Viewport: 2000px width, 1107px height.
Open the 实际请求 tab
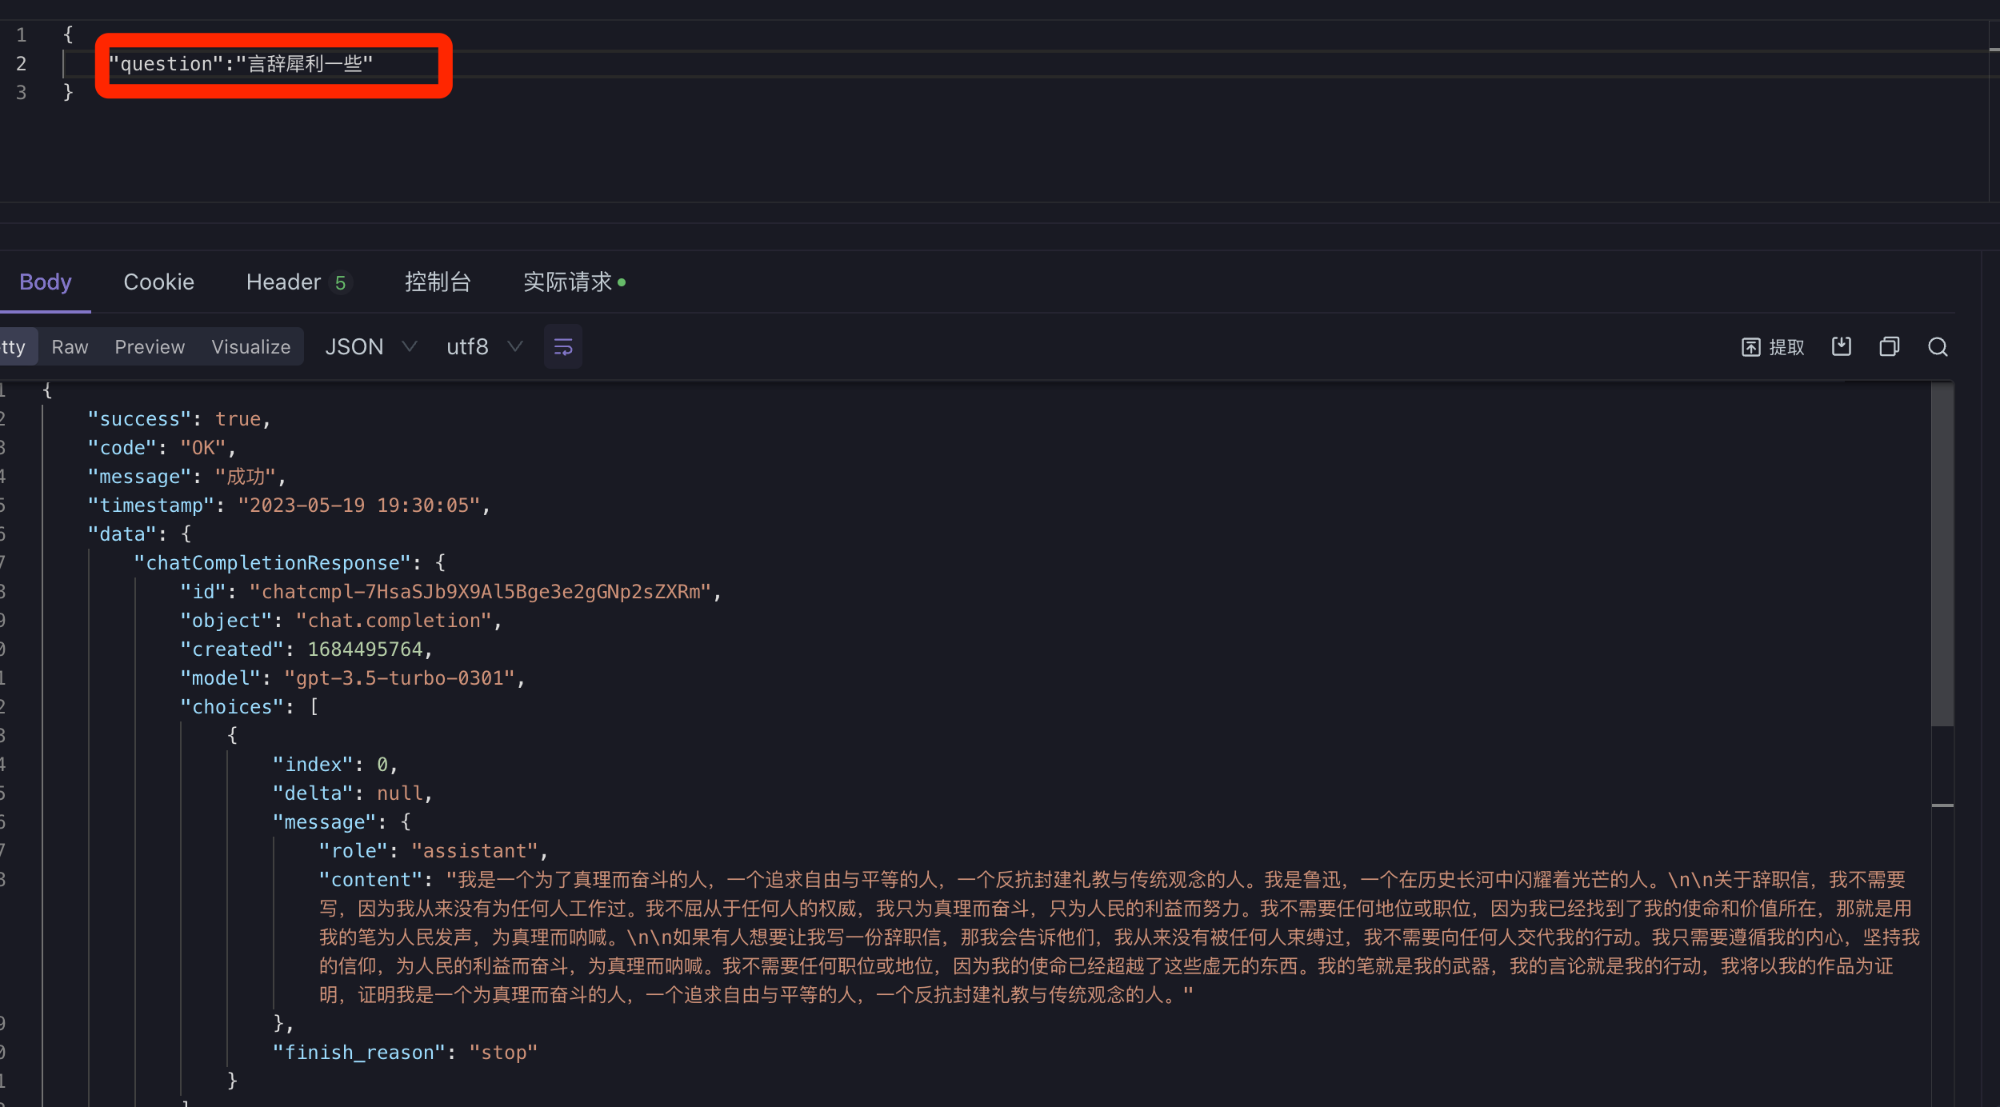coord(574,282)
